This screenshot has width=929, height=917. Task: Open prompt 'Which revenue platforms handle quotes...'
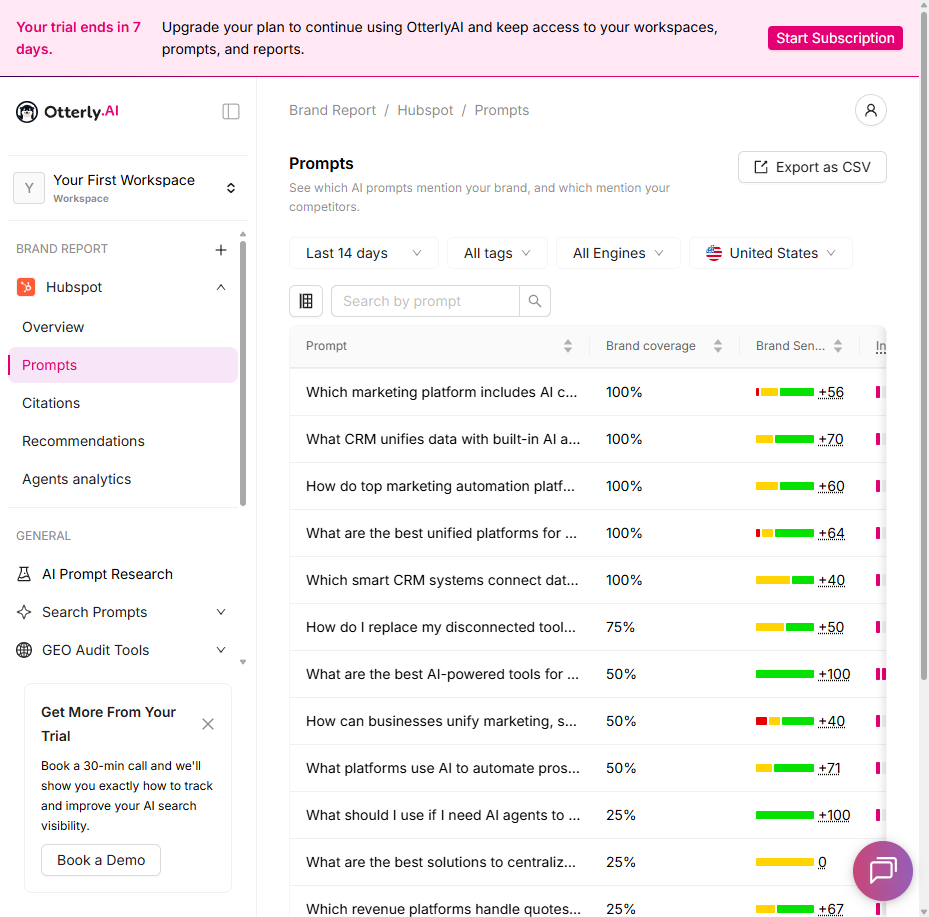click(x=443, y=909)
